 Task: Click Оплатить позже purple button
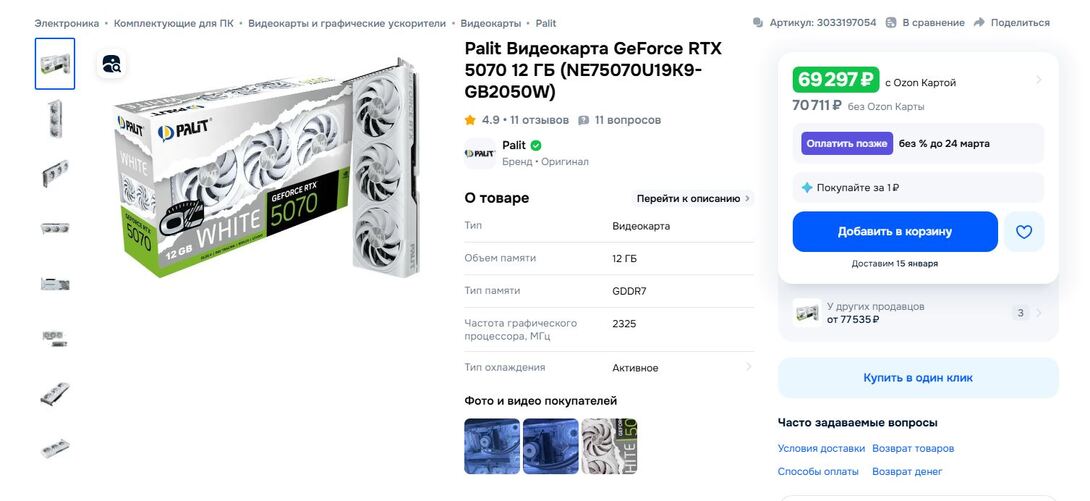[847, 143]
